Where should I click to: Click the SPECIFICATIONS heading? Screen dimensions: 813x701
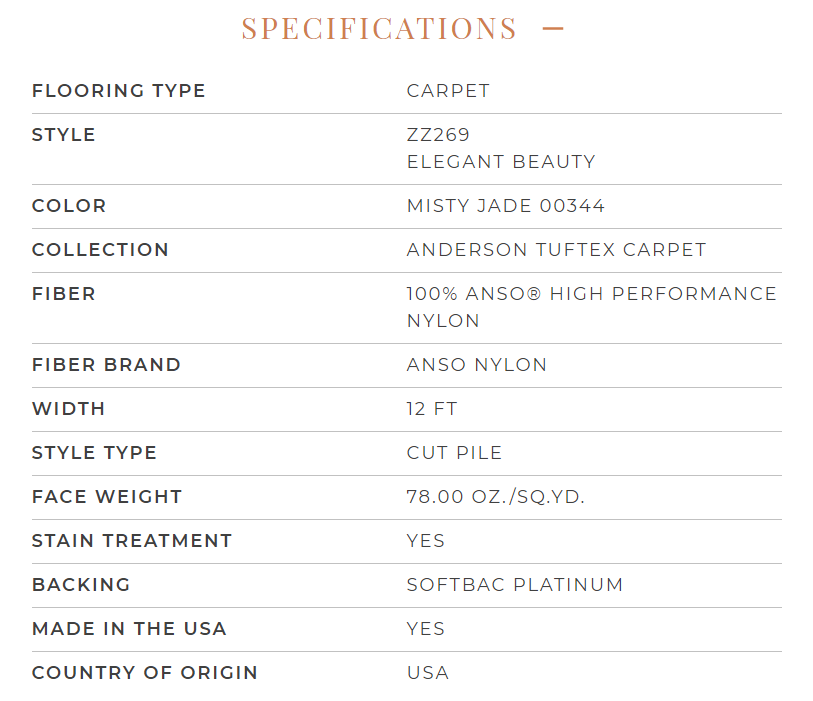[379, 29]
